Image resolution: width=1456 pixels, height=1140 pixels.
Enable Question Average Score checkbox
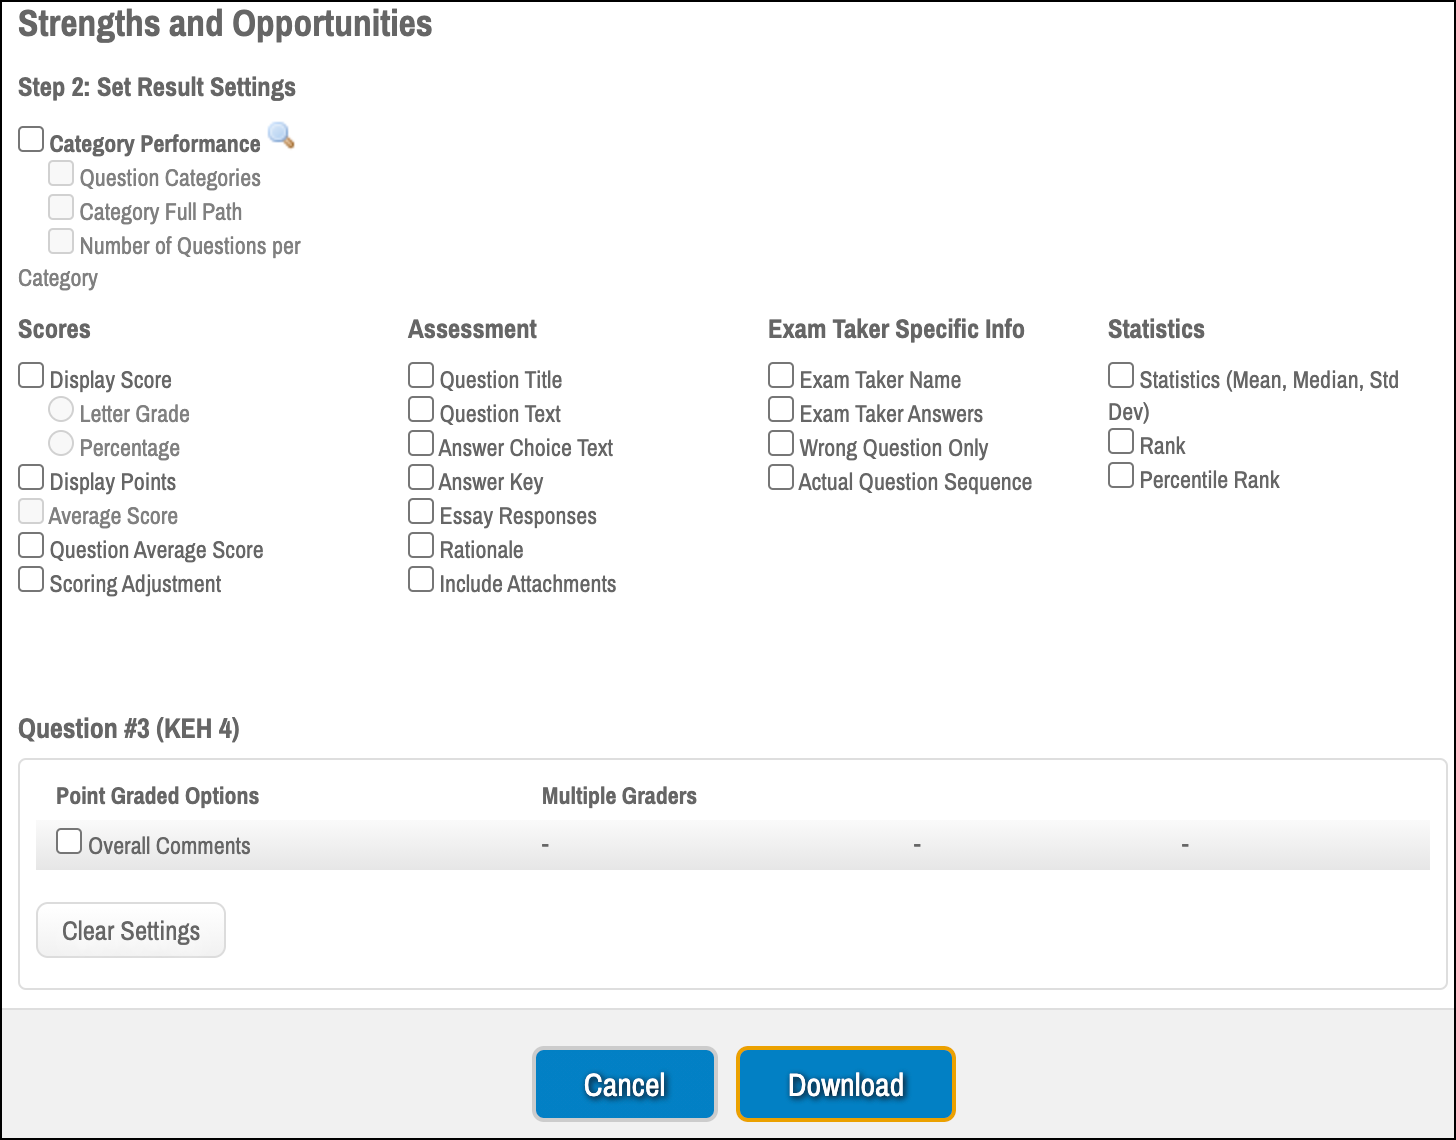pos(31,546)
